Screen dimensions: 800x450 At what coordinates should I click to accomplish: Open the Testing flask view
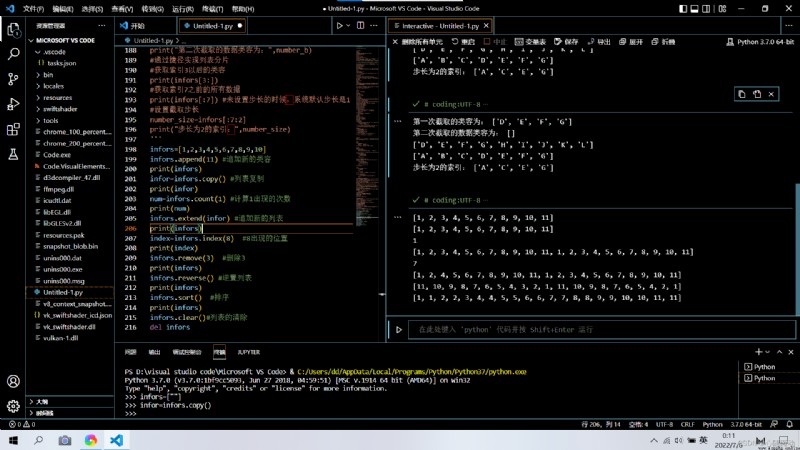click(14, 154)
